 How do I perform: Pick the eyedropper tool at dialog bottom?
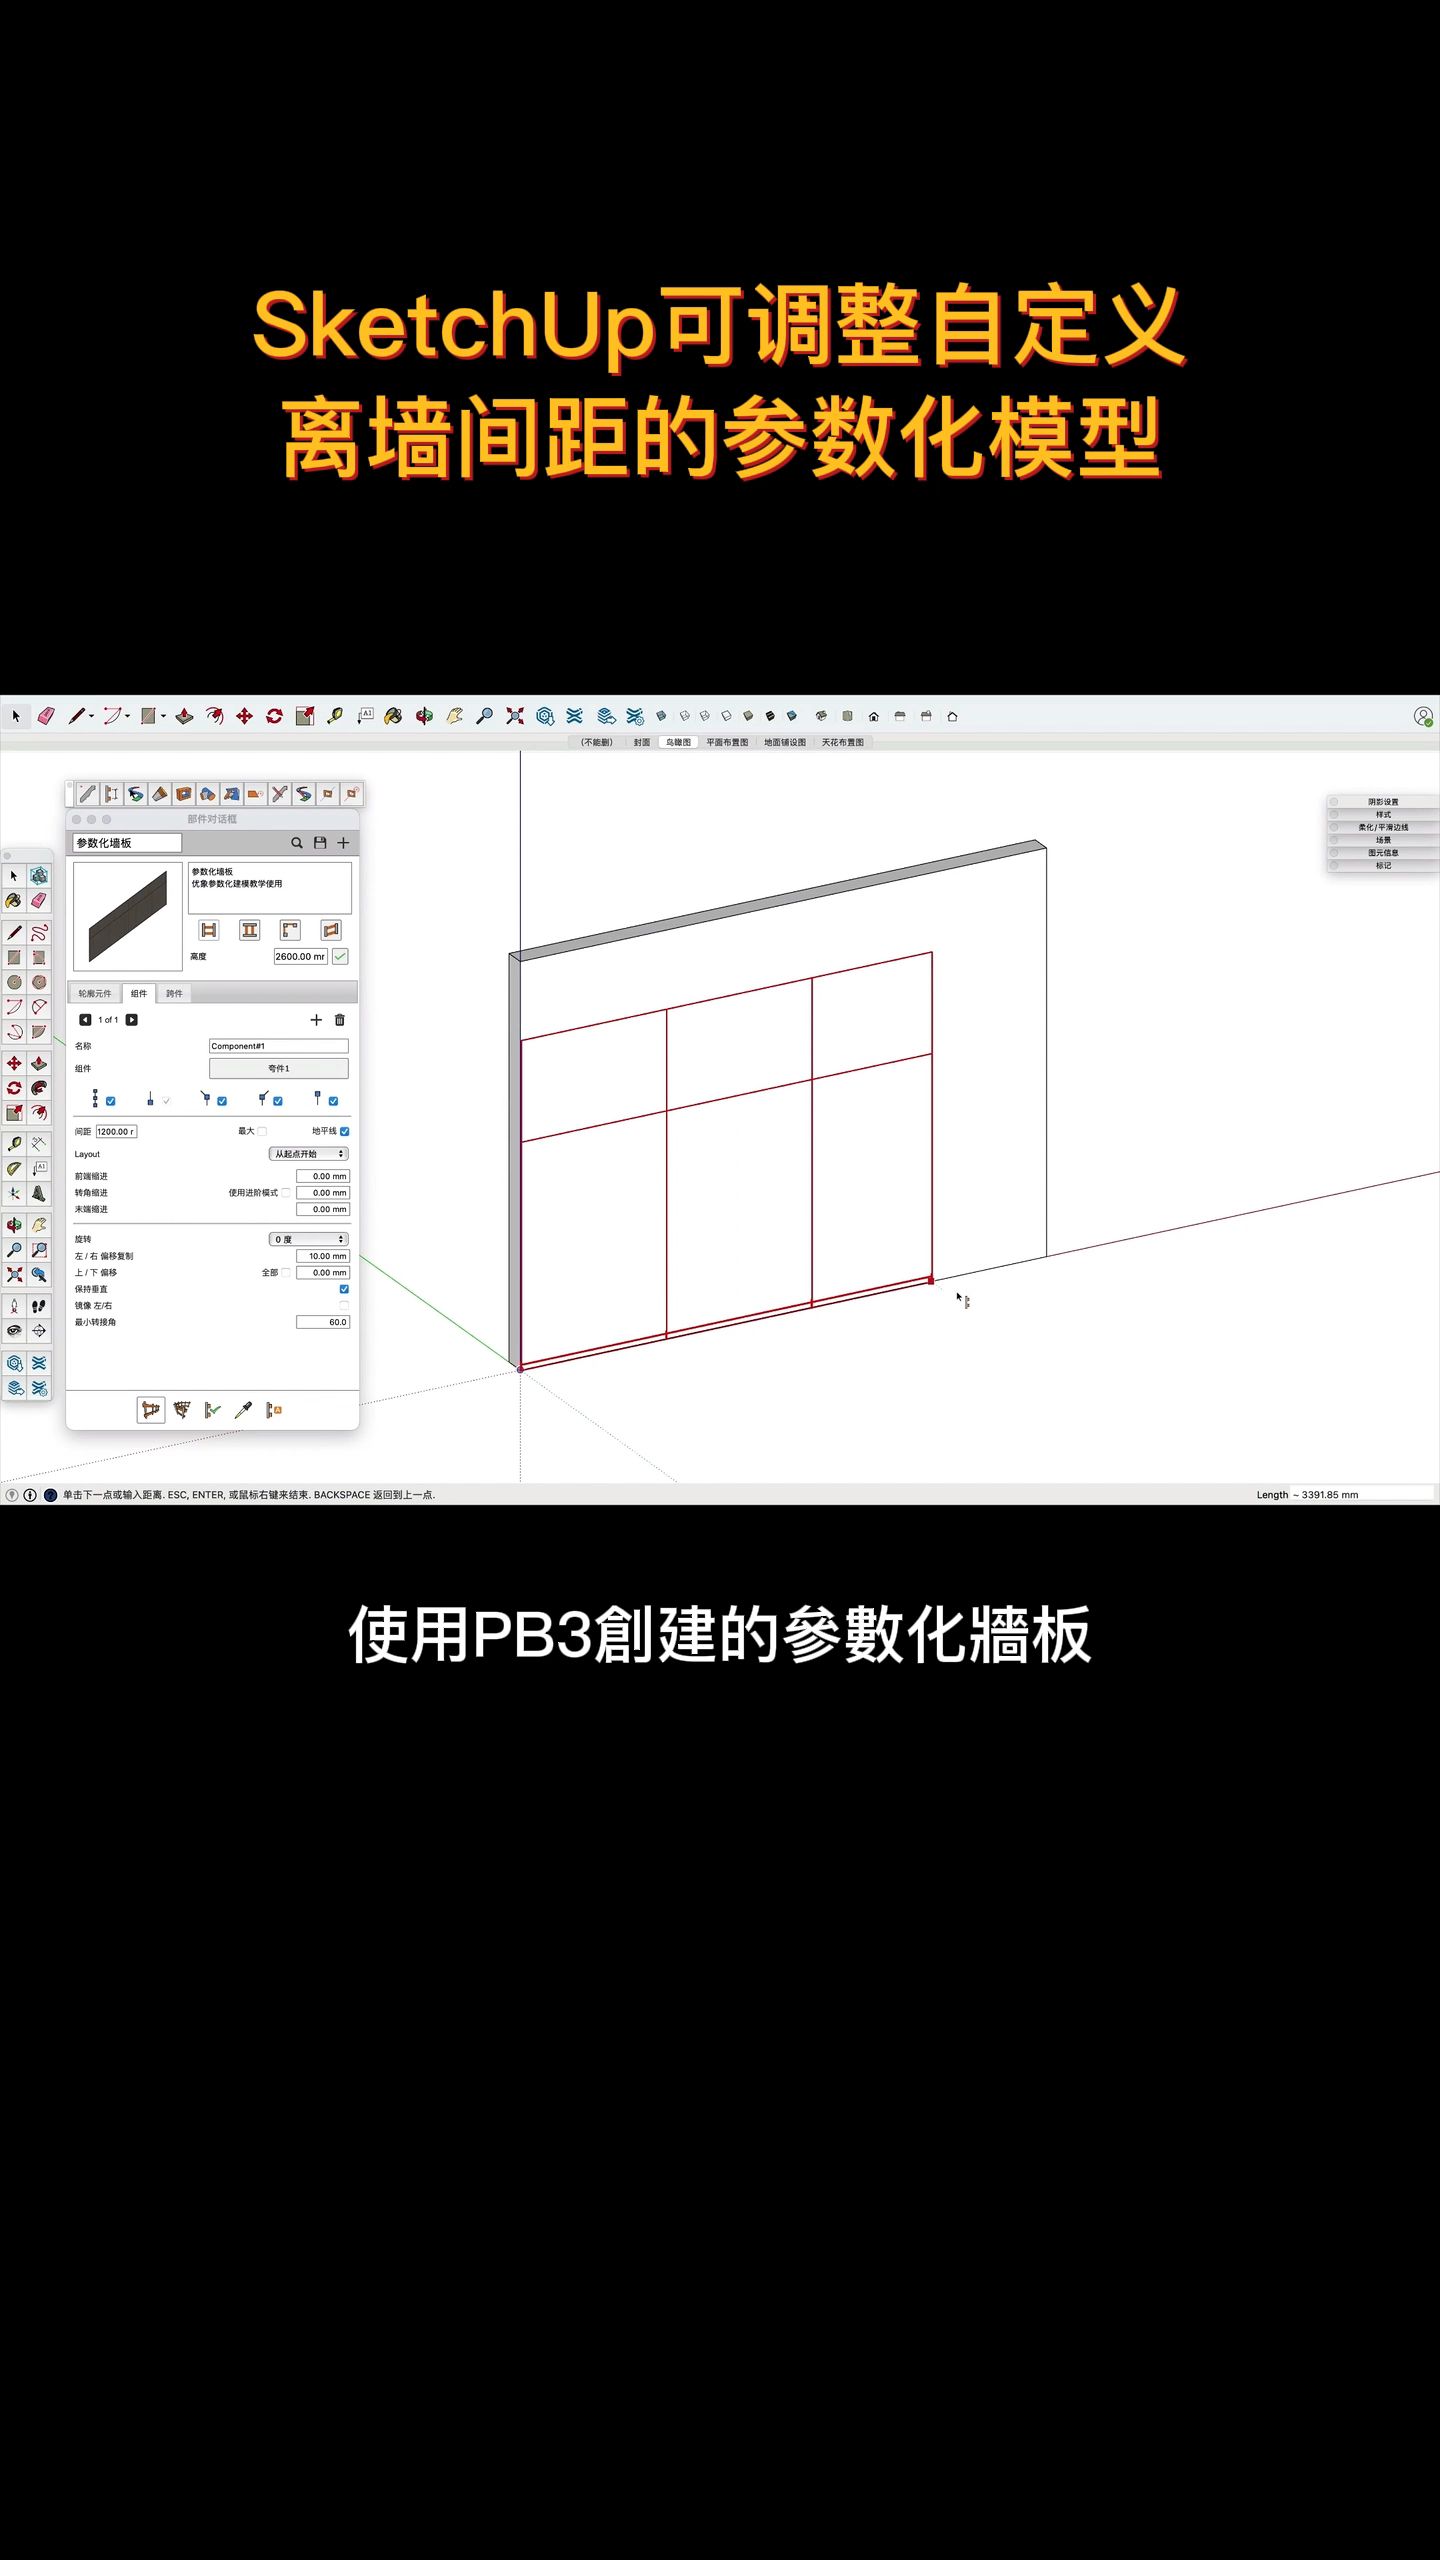(x=243, y=1410)
